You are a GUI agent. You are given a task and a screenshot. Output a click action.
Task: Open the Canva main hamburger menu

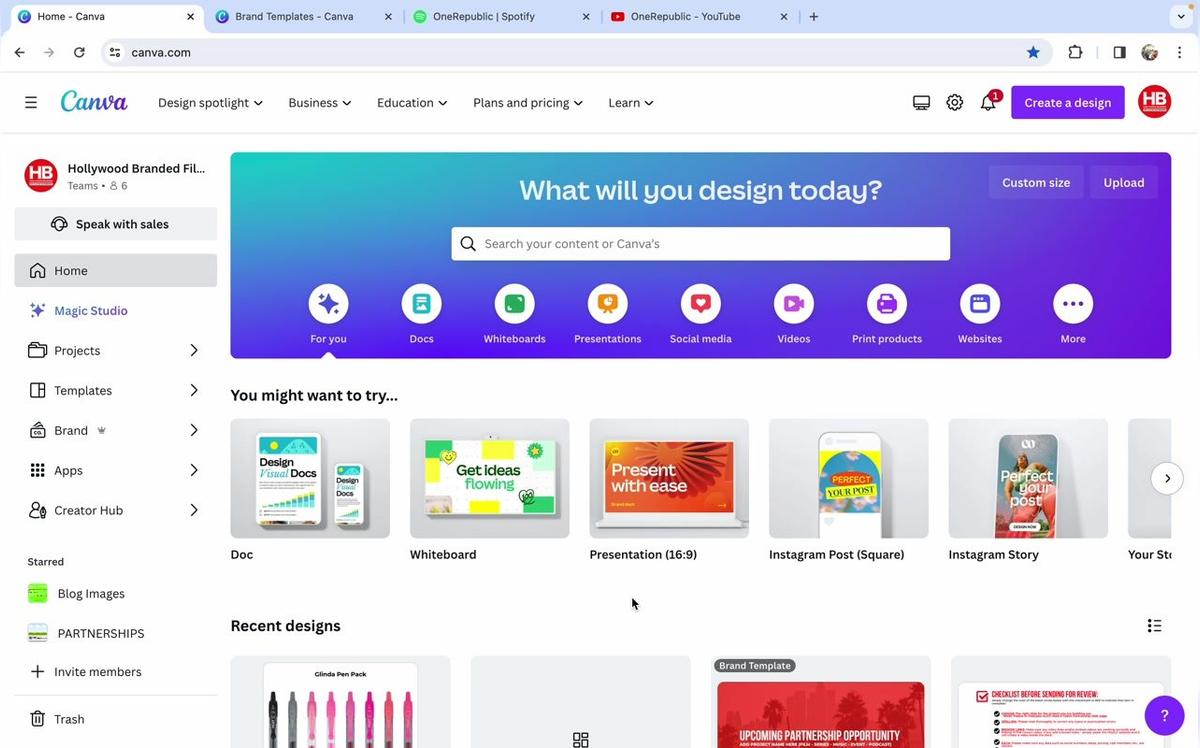click(x=31, y=102)
